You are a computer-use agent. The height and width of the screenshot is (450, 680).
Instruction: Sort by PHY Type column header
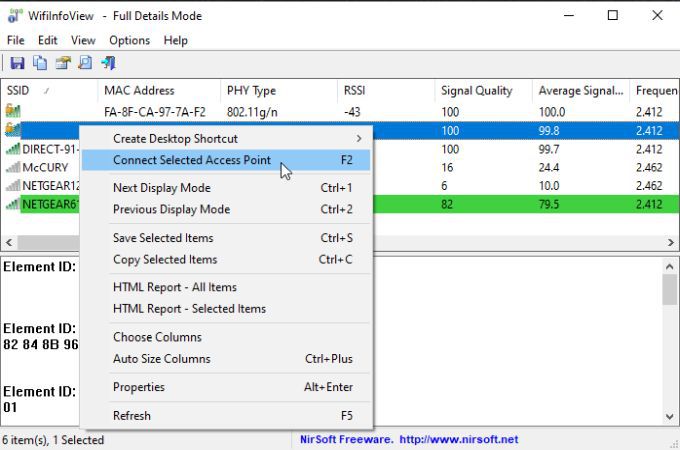[x=279, y=91]
